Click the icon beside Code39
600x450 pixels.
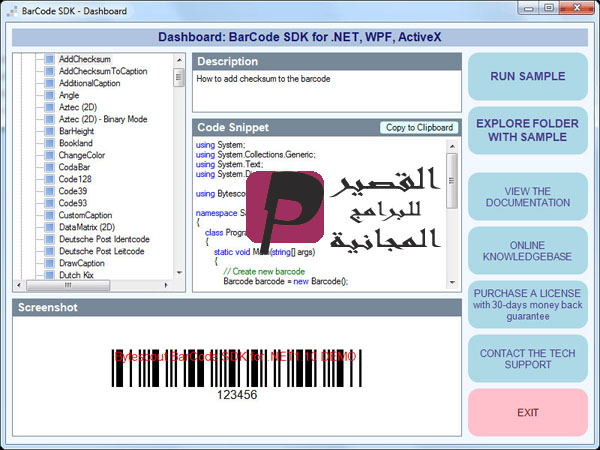click(x=49, y=191)
